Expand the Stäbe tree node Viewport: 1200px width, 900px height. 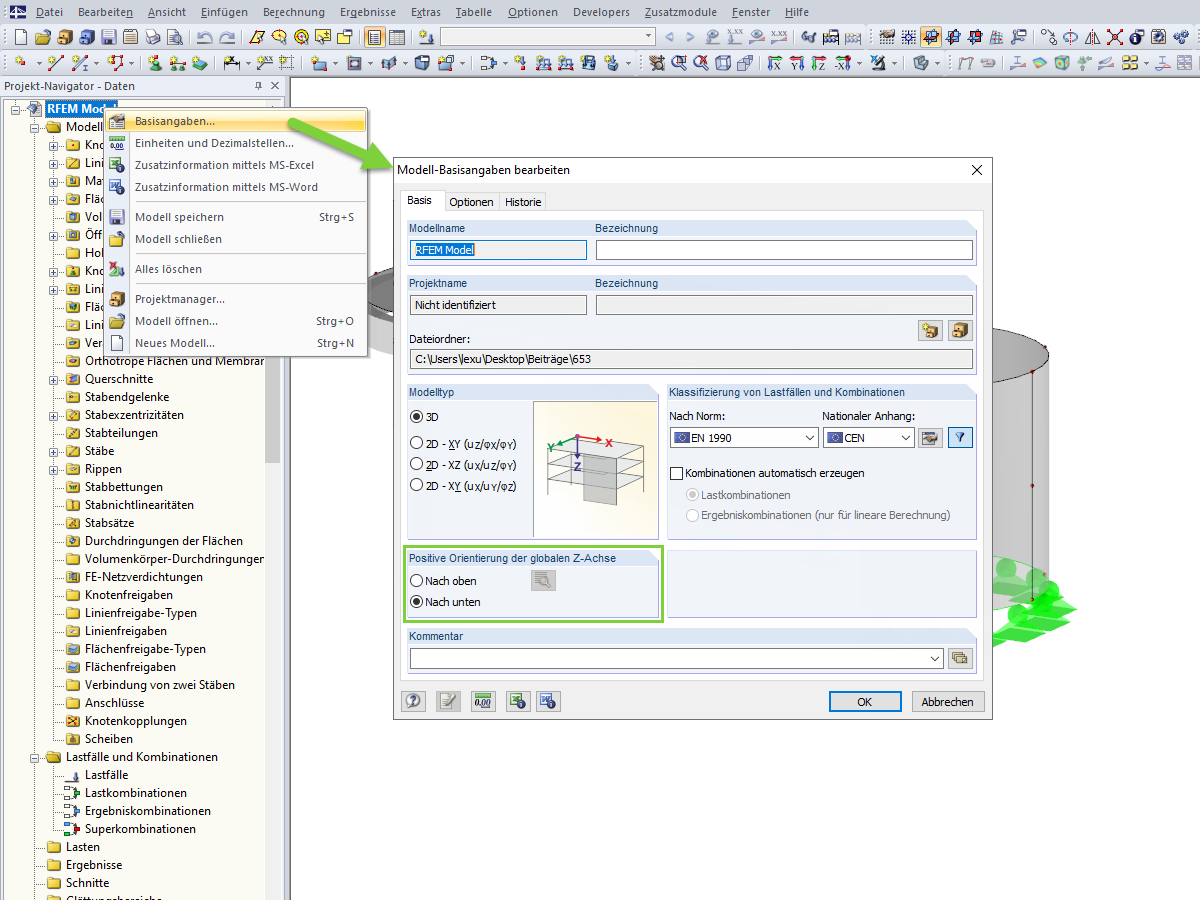54,451
